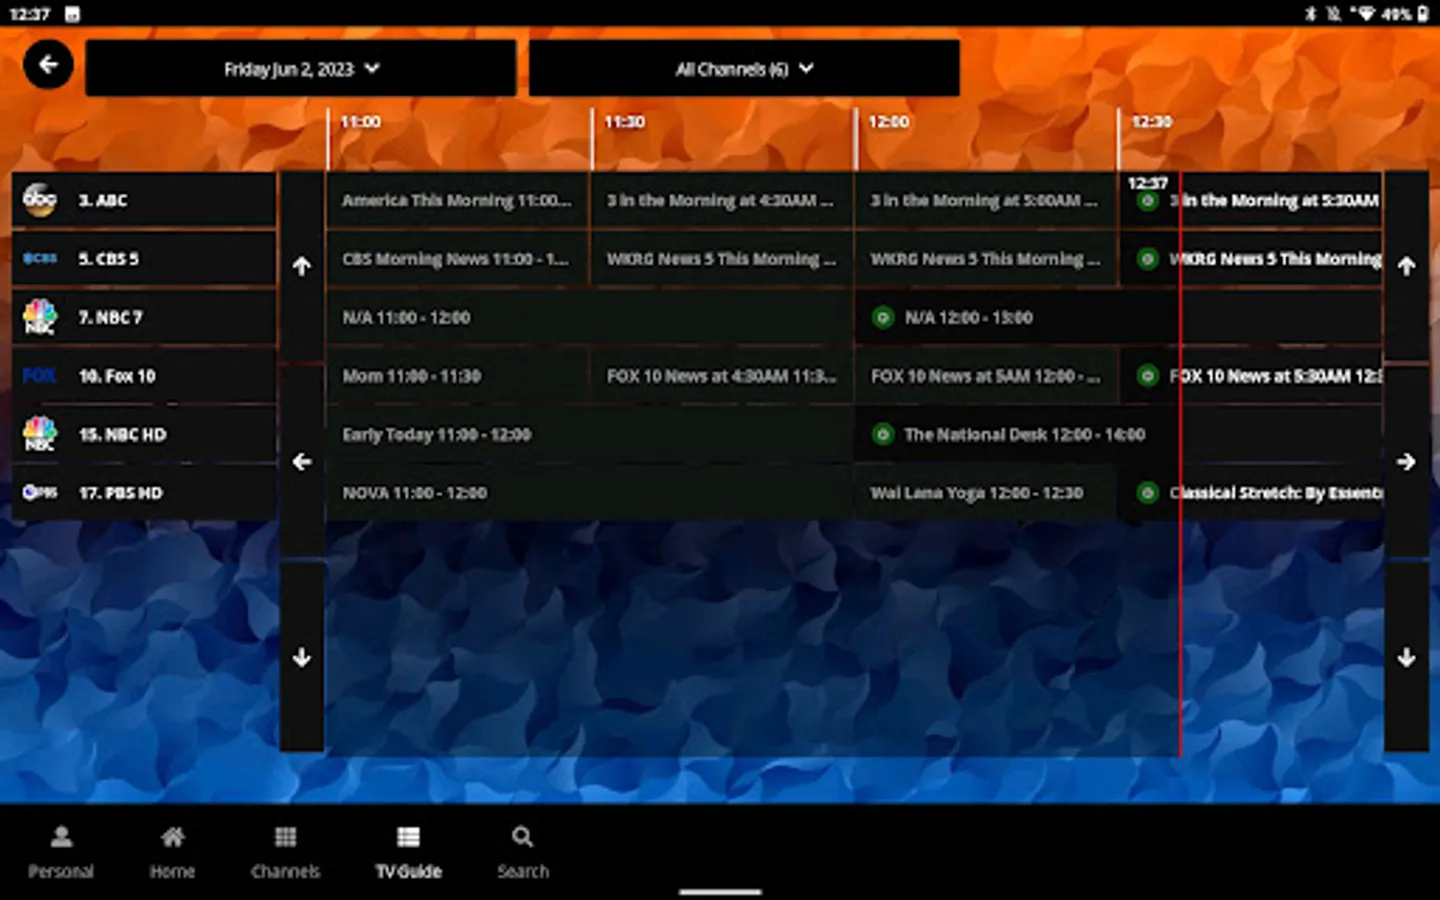Viewport: 1440px width, 900px height.
Task: Click the up arrow at the guide's right edge
Action: point(1406,266)
